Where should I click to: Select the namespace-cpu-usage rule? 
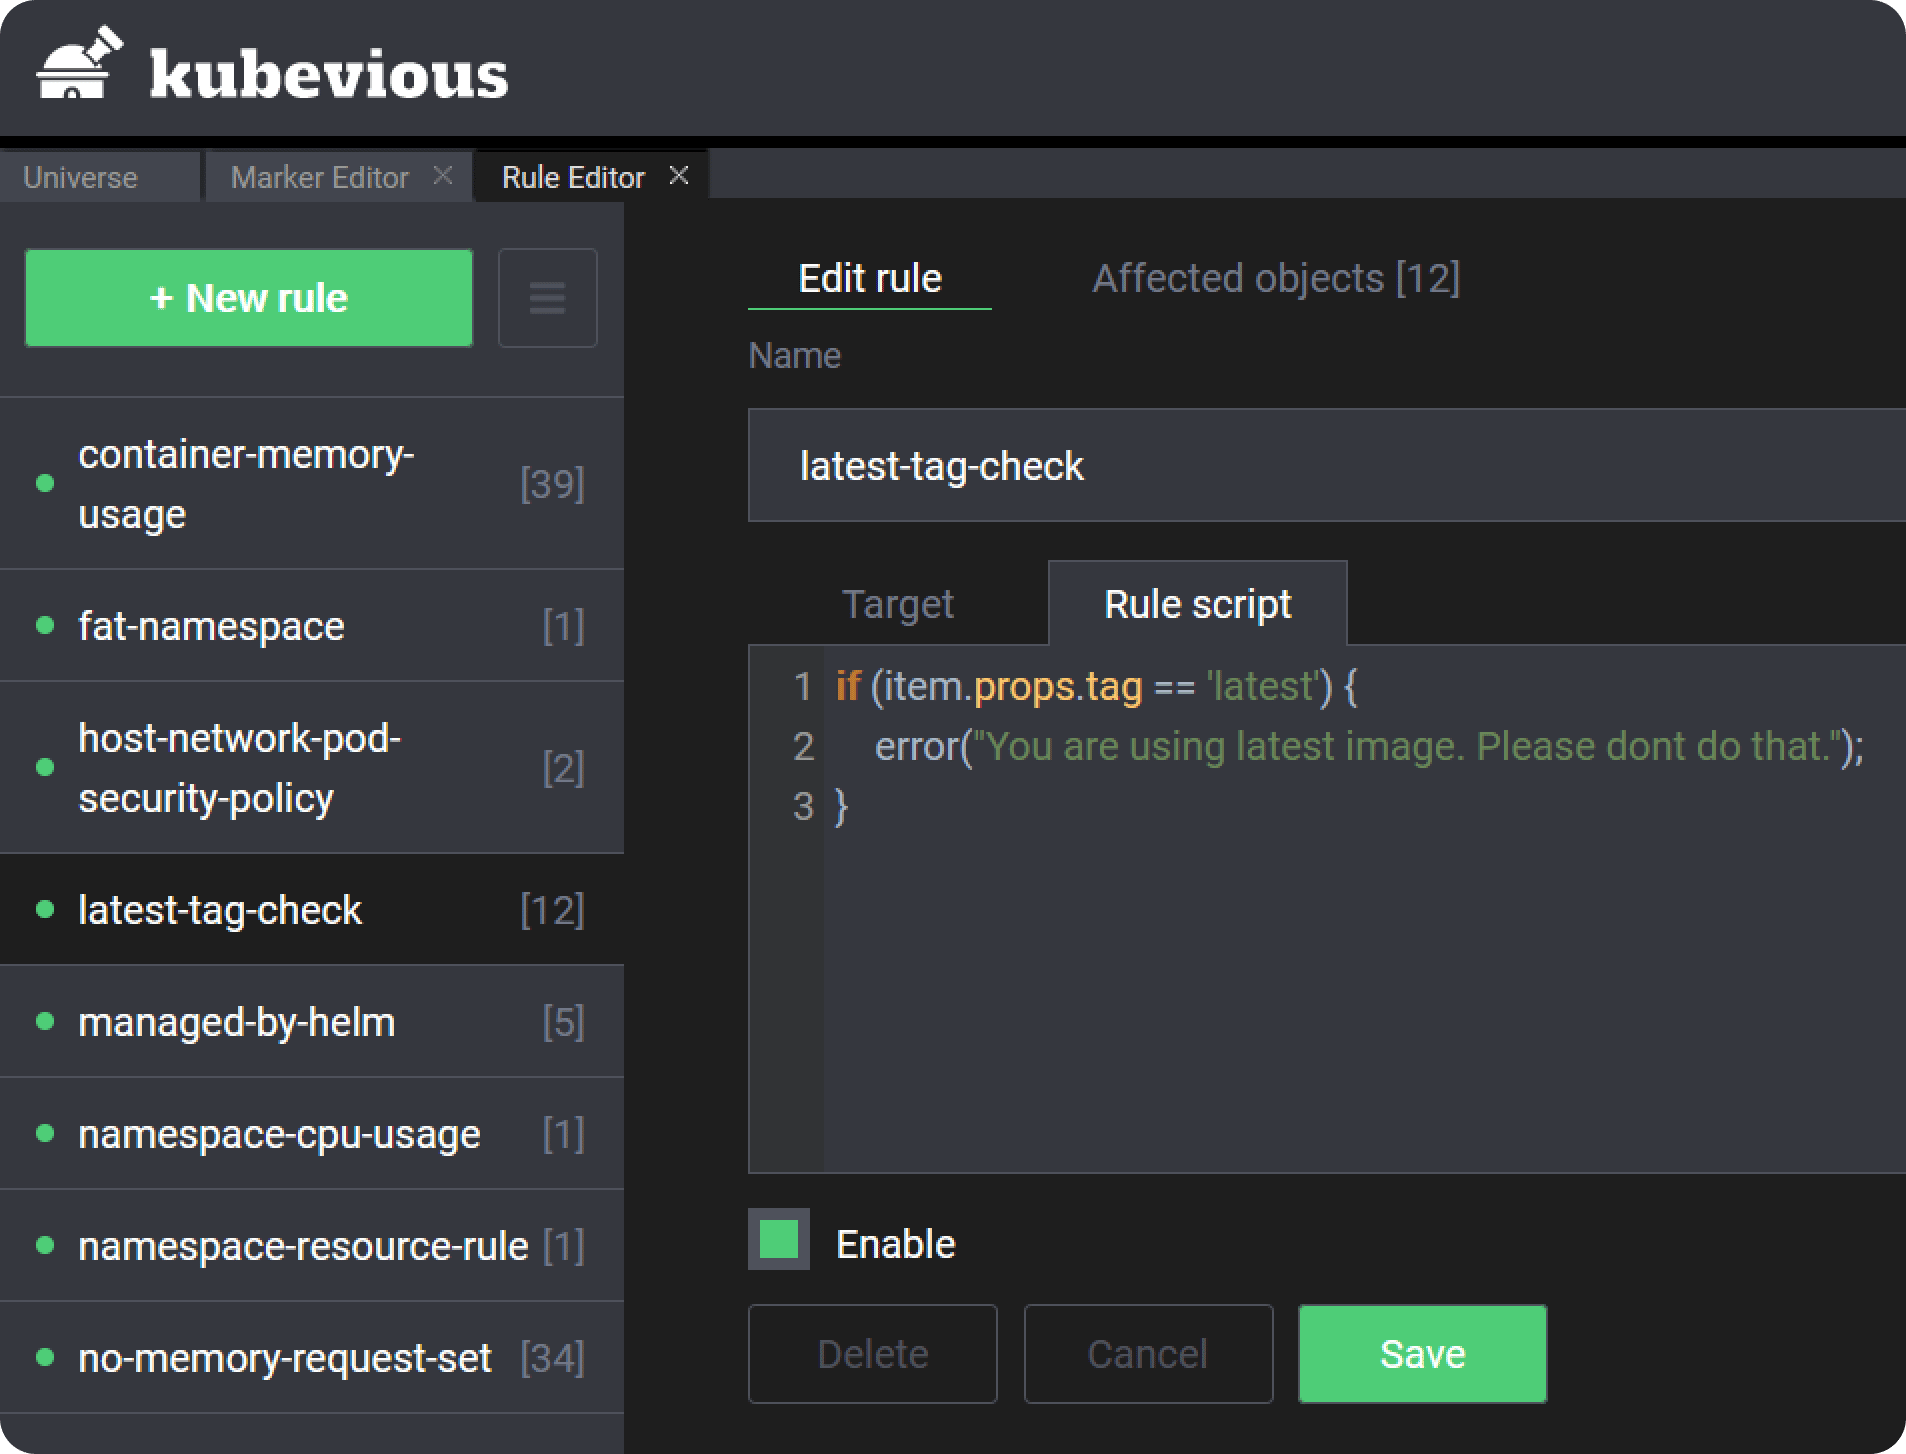point(312,1134)
